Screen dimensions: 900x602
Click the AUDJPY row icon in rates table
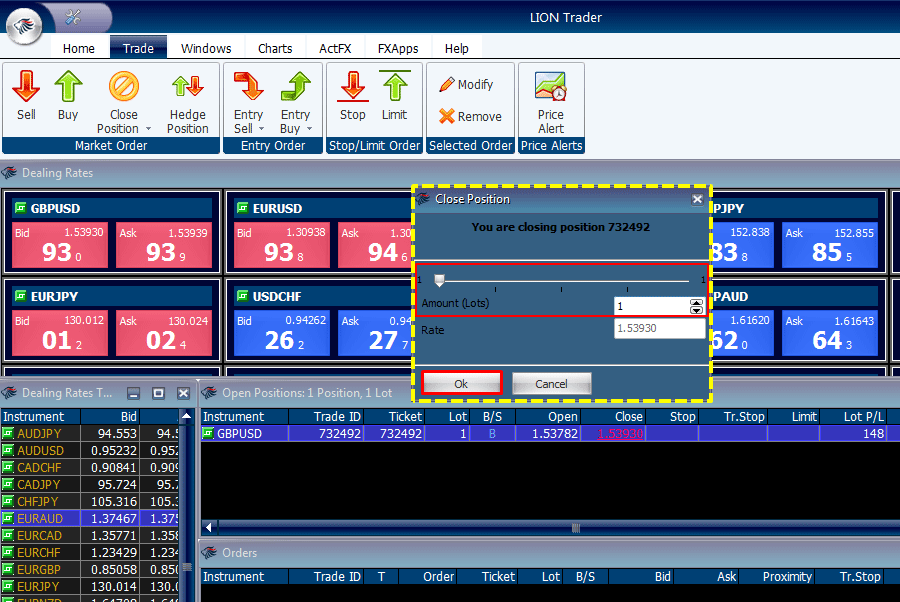(x=8, y=433)
